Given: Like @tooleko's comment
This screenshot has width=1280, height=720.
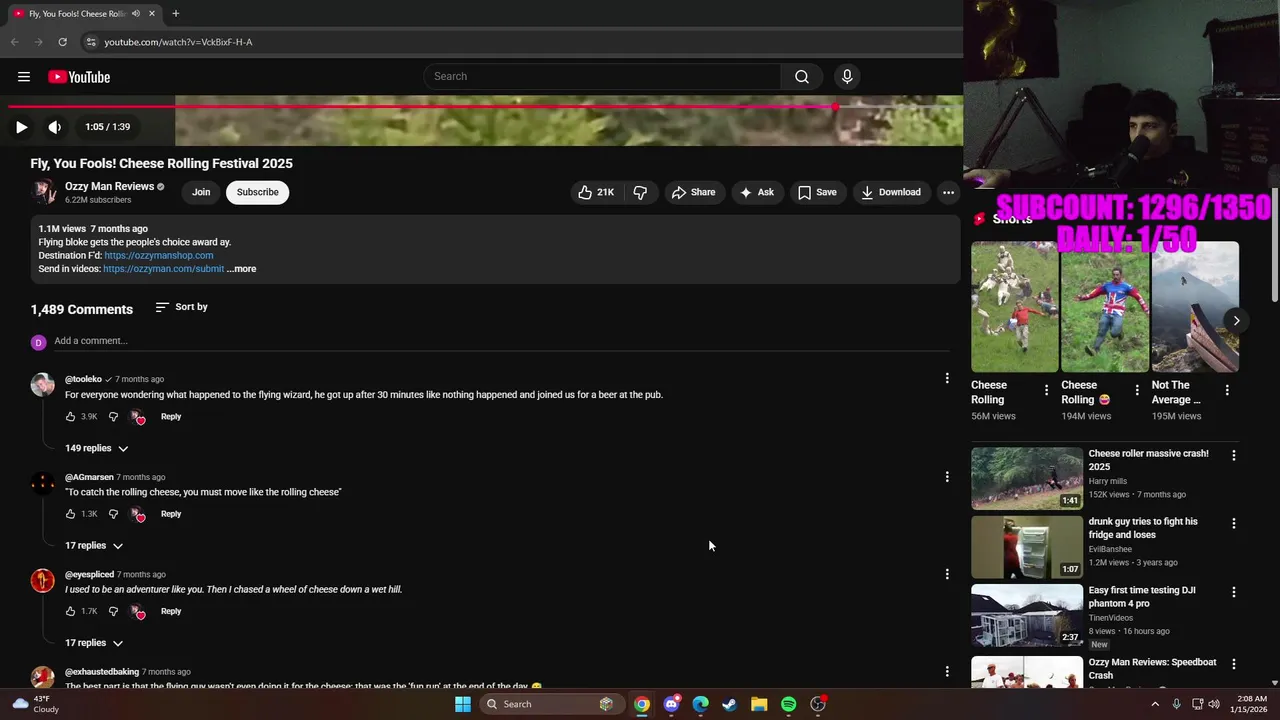Looking at the screenshot, I should click(x=70, y=416).
